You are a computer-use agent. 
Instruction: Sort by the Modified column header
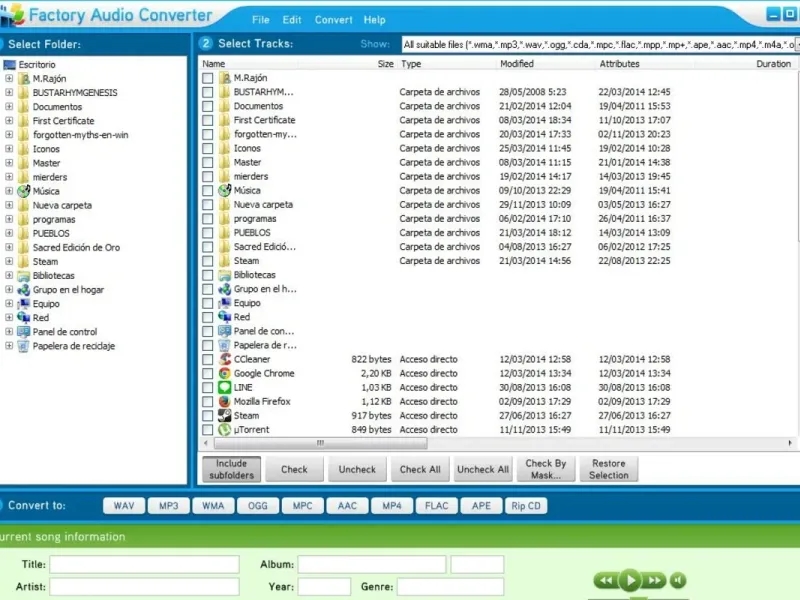pyautogui.click(x=517, y=64)
